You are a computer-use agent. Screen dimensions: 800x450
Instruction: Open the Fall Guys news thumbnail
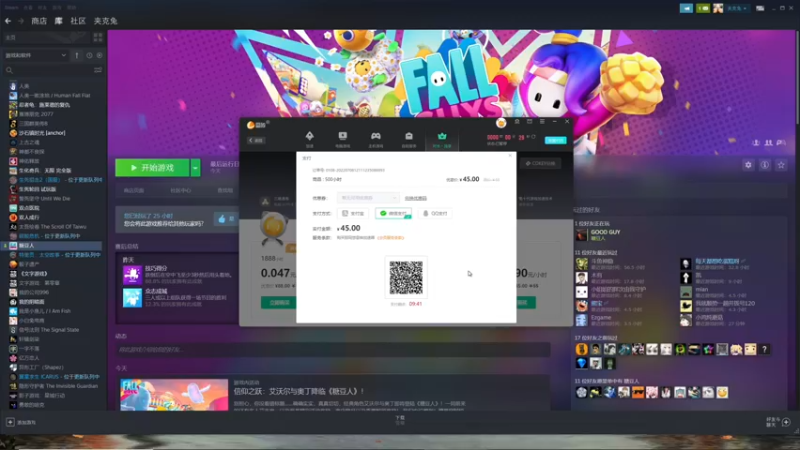174,394
